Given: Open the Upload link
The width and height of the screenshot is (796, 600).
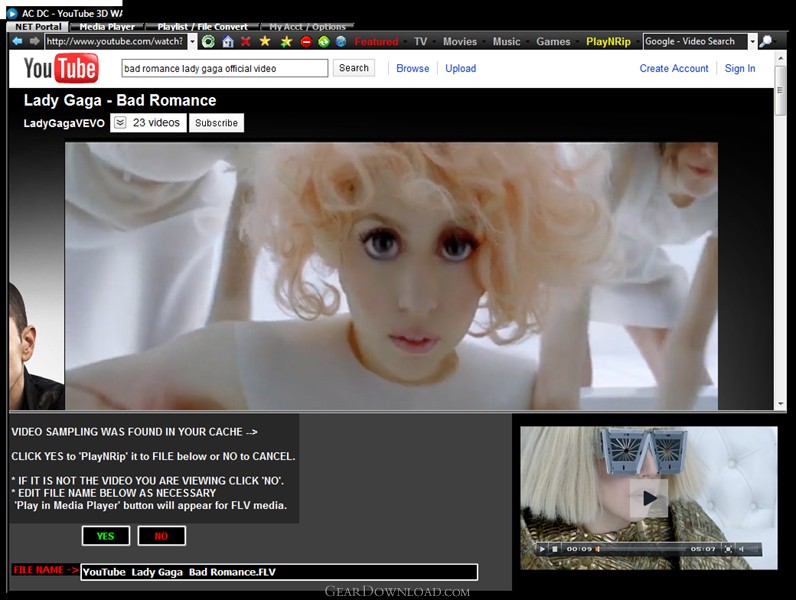Looking at the screenshot, I should (x=460, y=69).
